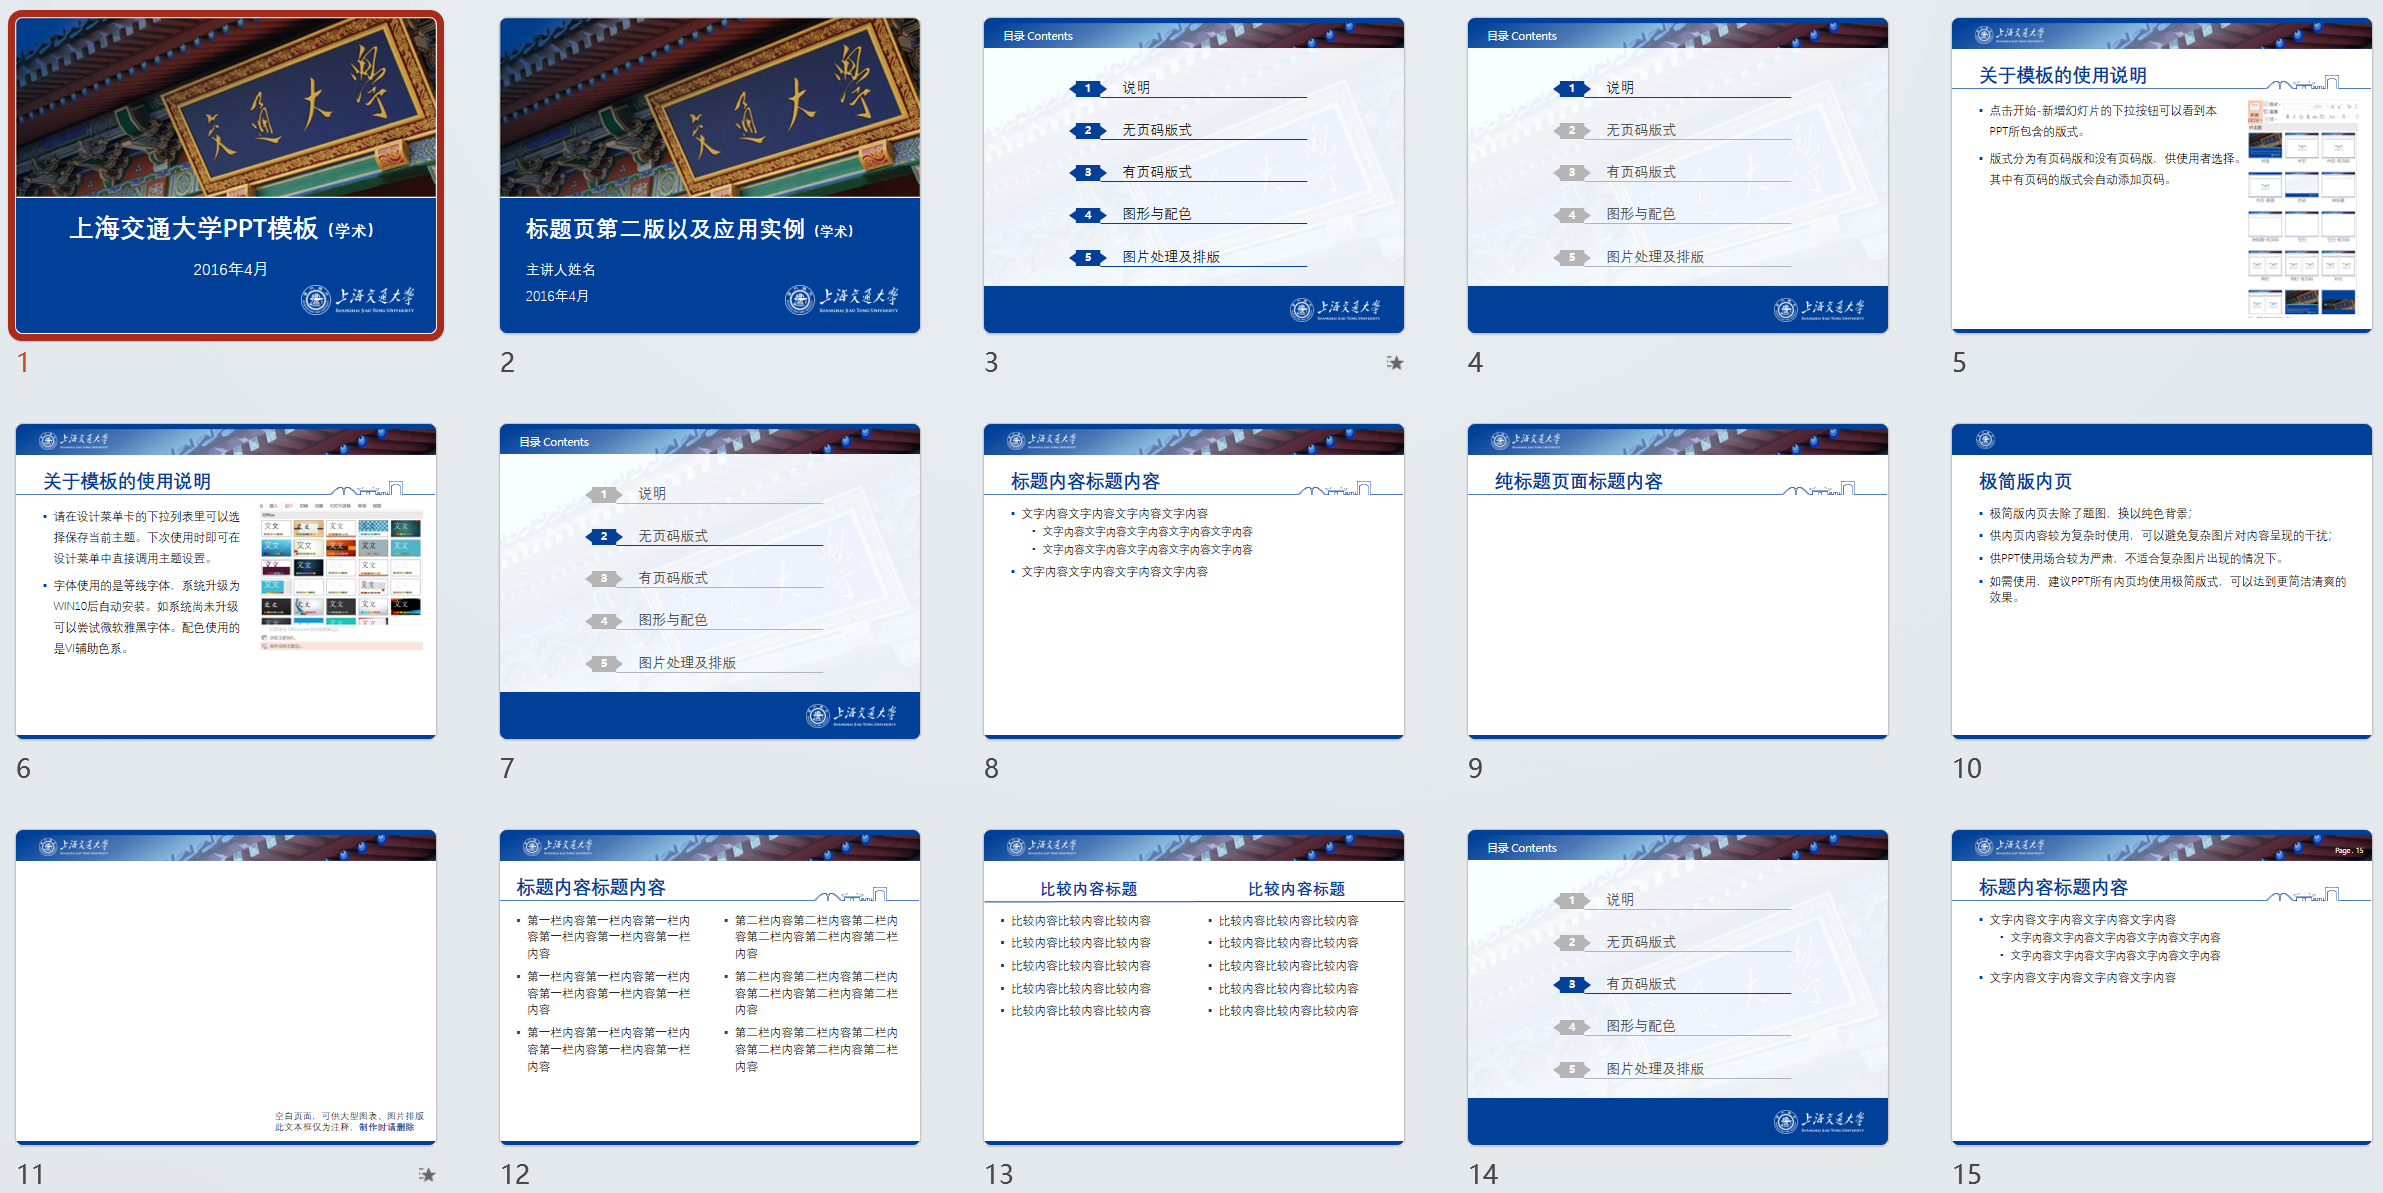This screenshot has height=1193, width=2383.
Task: Click the transition star icon under slide 3
Action: tap(1395, 362)
